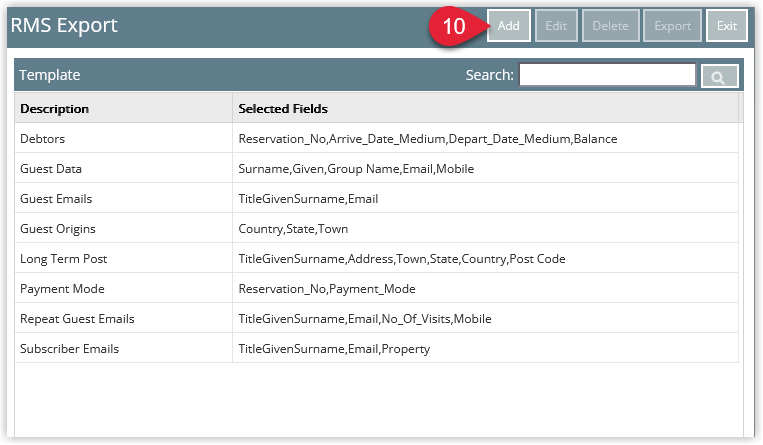Viewport: 763px width, 445px height.
Task: Select the Payment Mode template row
Action: [376, 289]
